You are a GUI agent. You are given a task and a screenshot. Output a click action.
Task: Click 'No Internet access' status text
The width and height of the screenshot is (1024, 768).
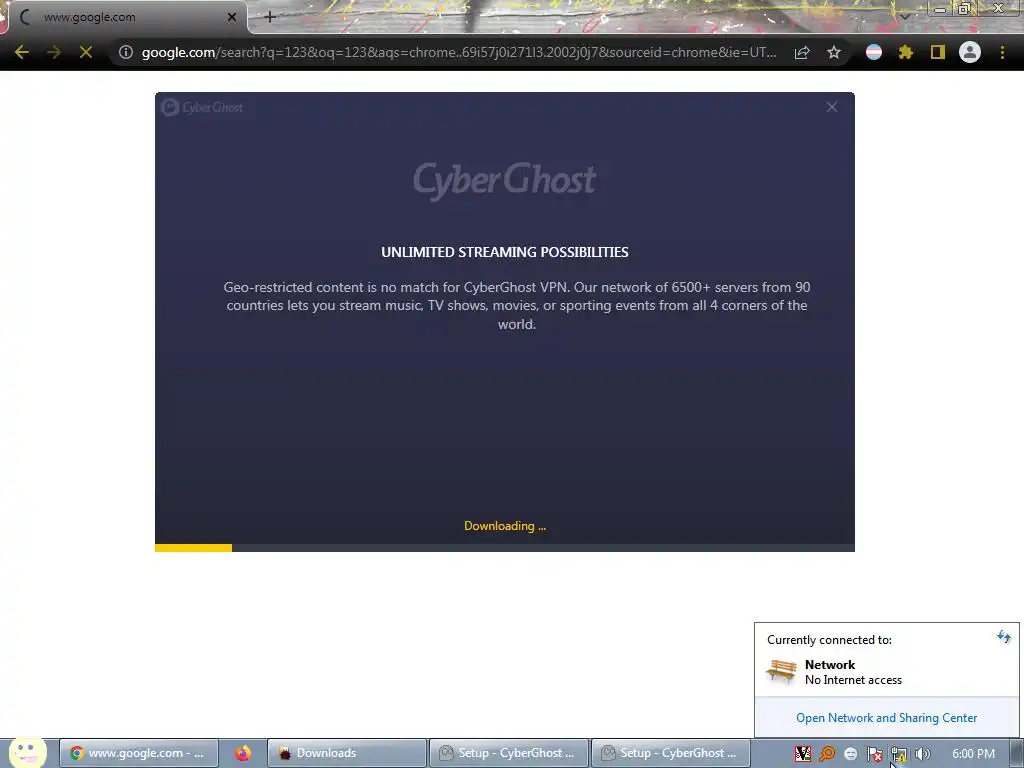coord(853,680)
